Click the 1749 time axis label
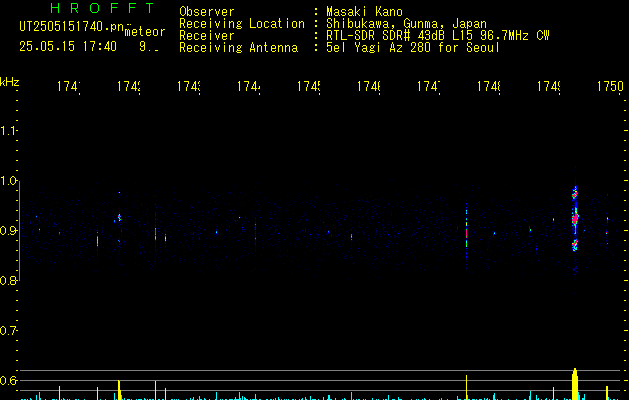Screen dimensions: 629x400 549,86
